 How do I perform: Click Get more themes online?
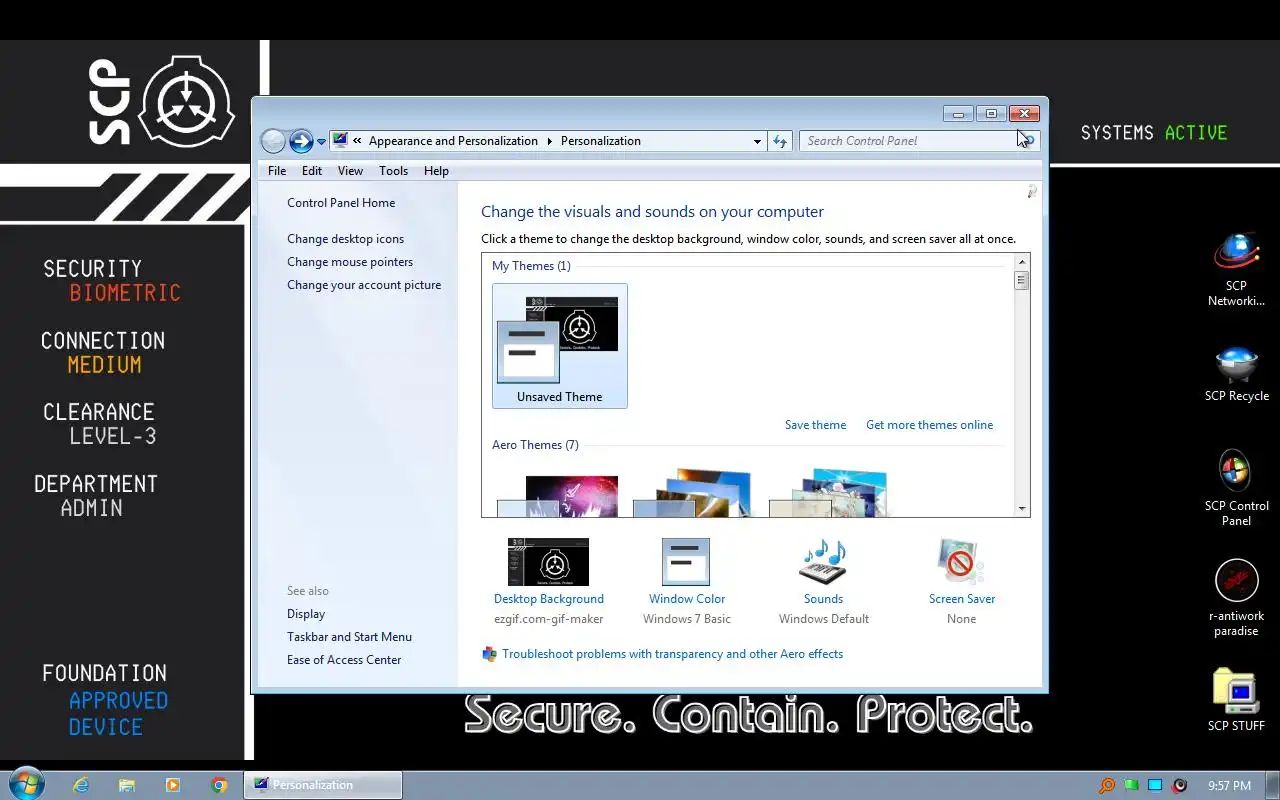tap(930, 425)
